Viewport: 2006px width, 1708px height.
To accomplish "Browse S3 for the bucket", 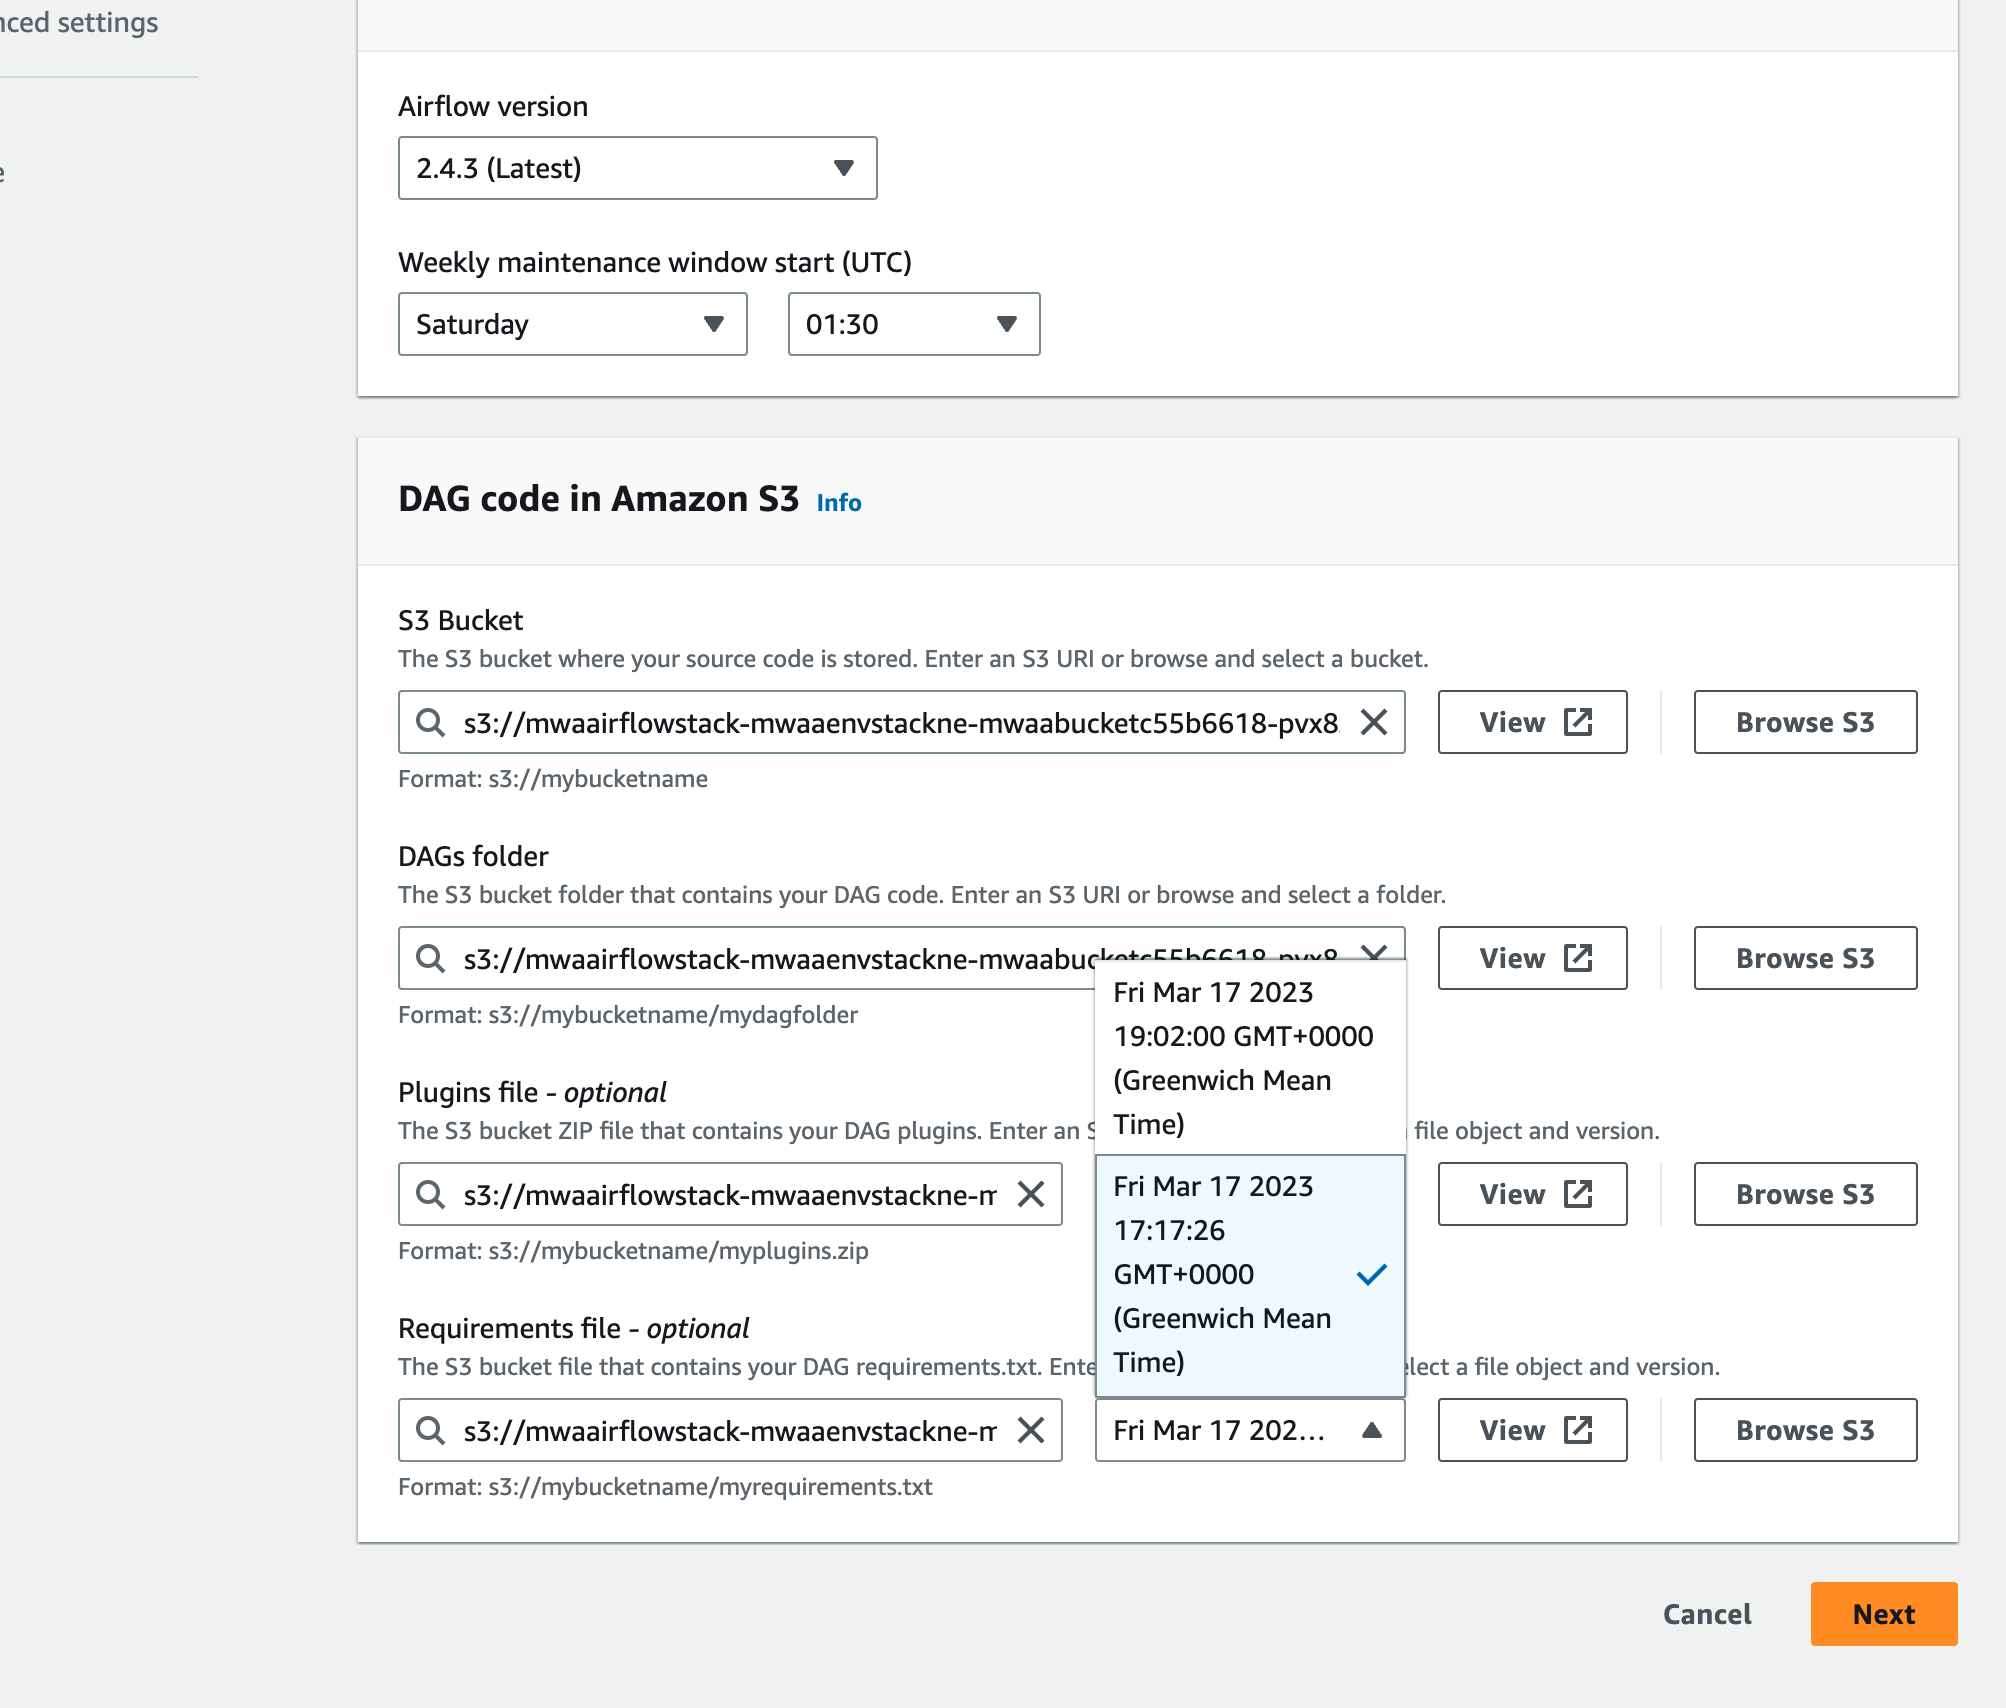I will [1806, 722].
